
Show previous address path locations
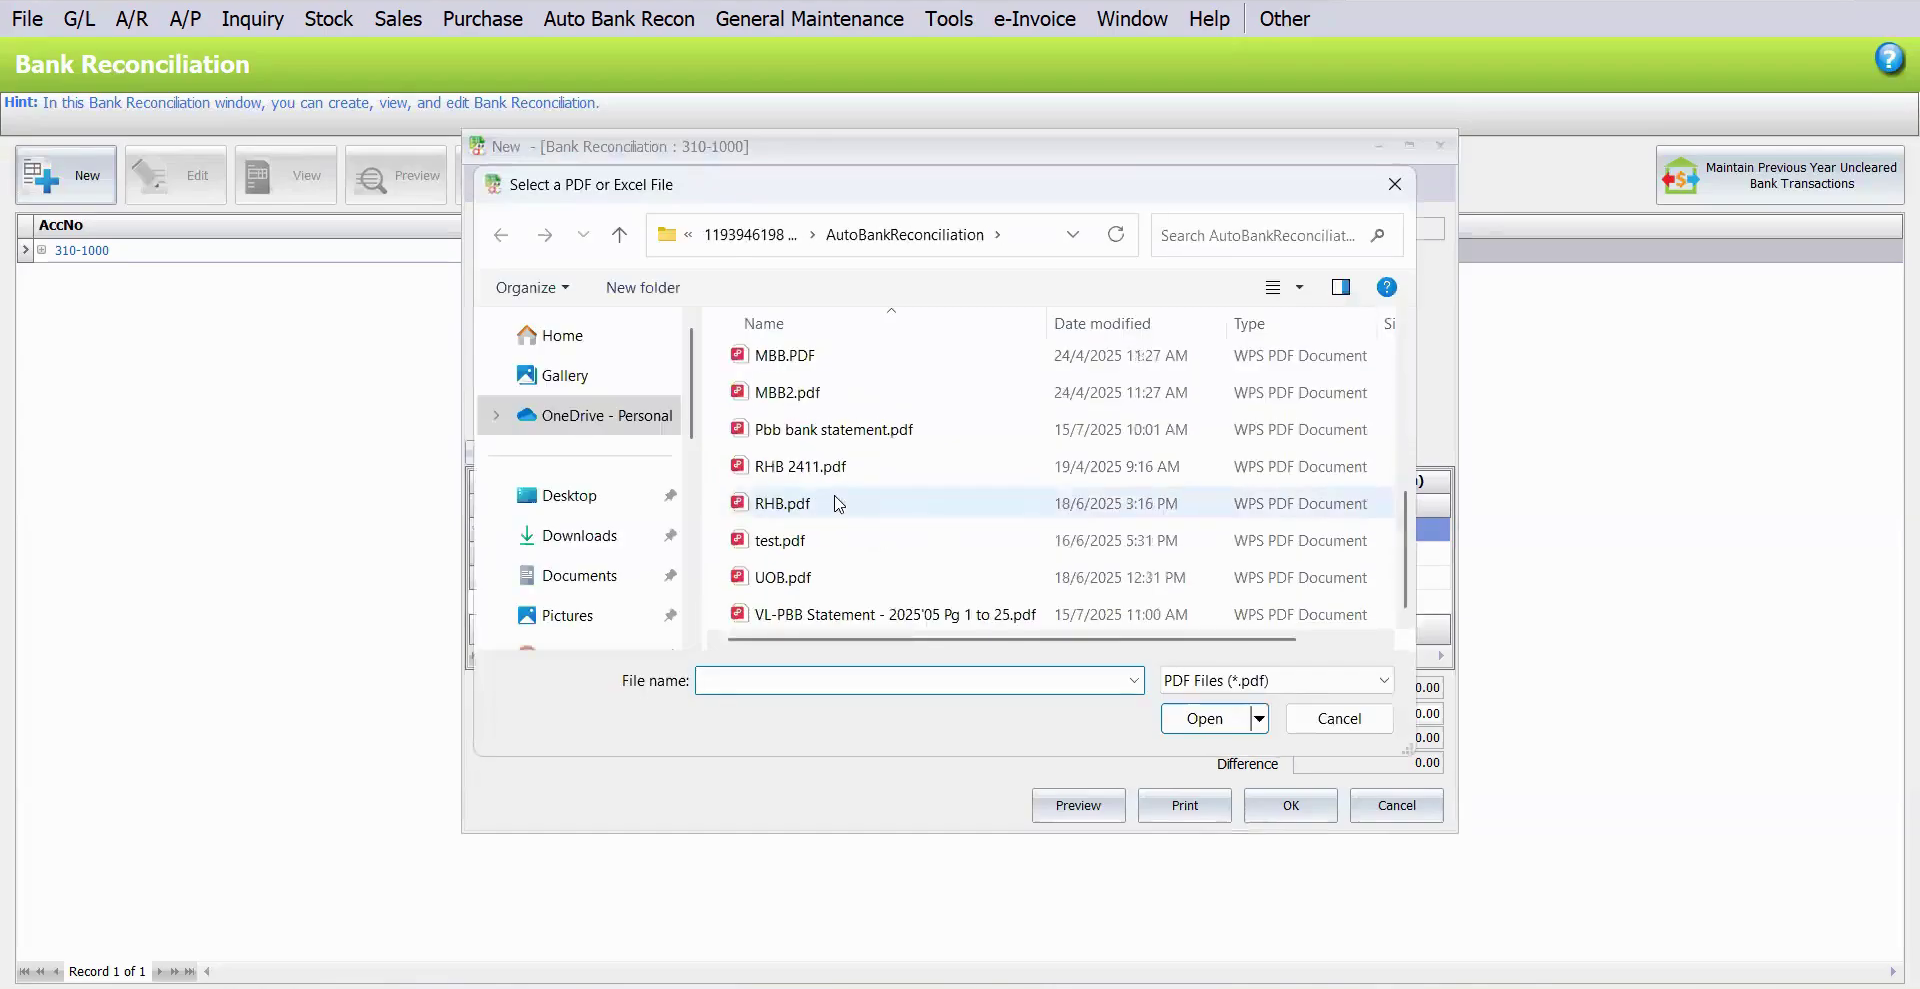pyautogui.click(x=1073, y=235)
